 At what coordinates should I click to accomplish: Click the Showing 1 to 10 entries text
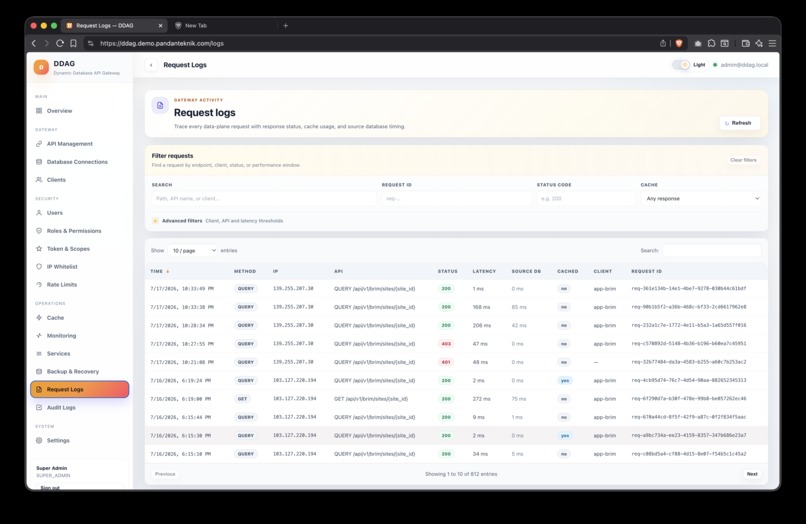461,474
